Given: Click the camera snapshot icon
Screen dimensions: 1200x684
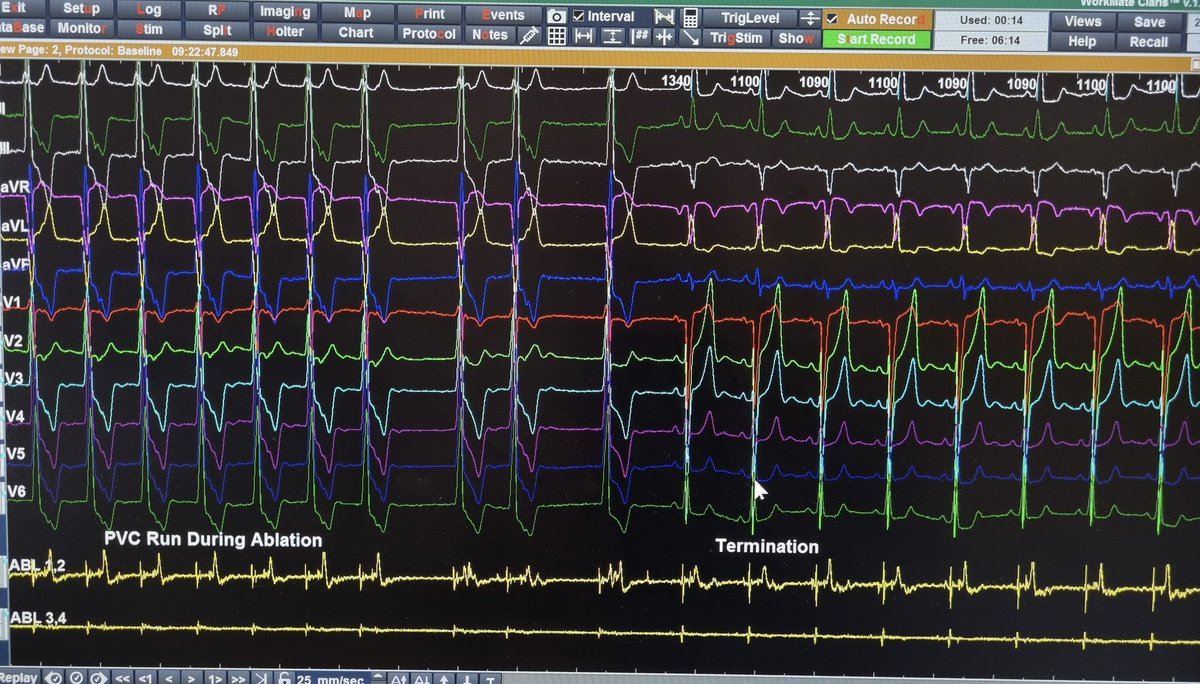Looking at the screenshot, I should 557,17.
